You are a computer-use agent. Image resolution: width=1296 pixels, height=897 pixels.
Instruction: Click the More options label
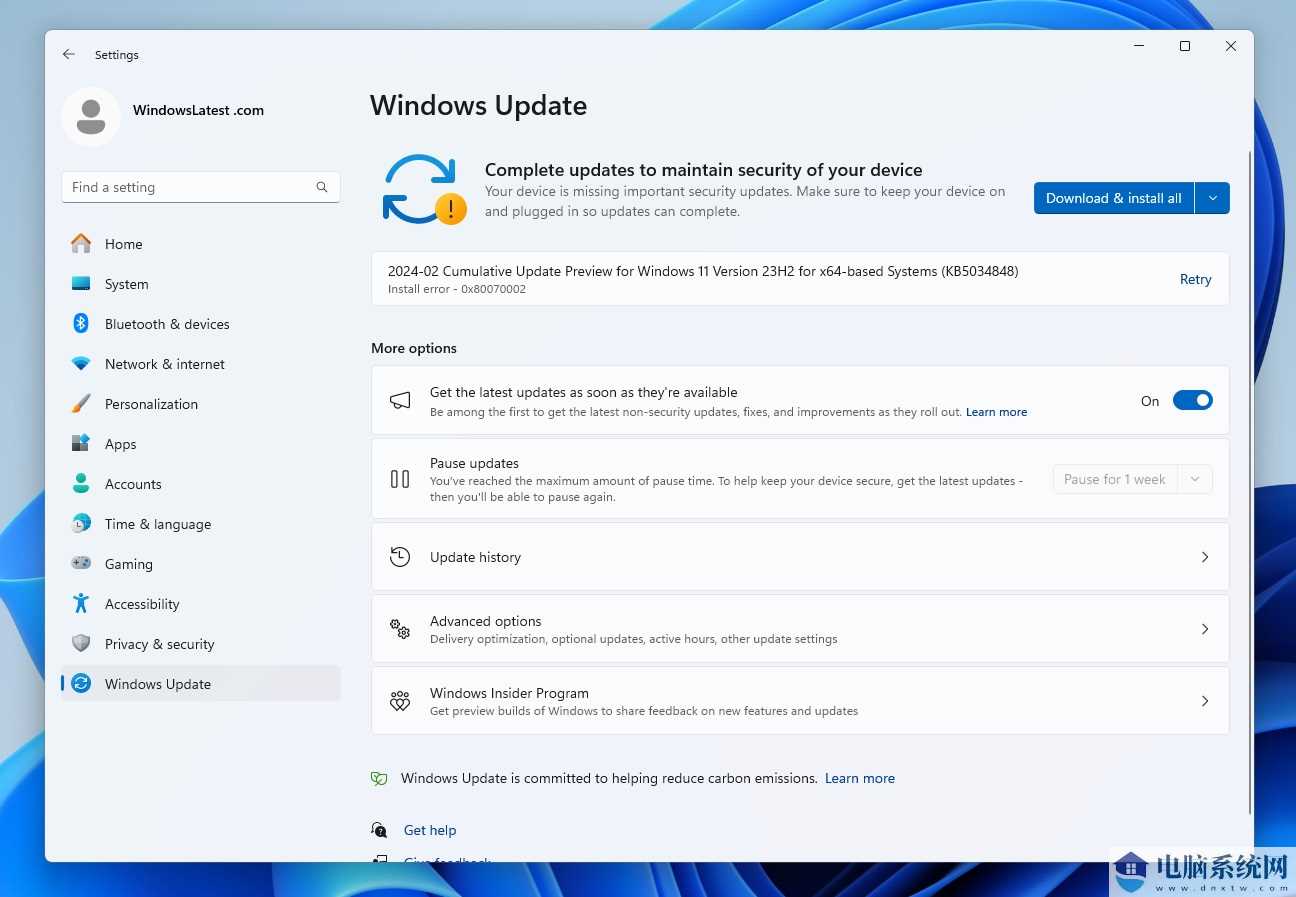point(414,348)
